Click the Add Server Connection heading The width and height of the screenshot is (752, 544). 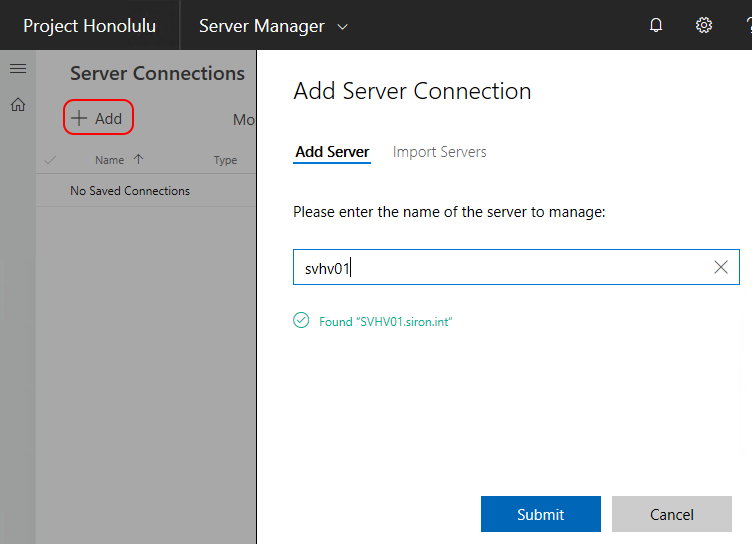[x=412, y=91]
